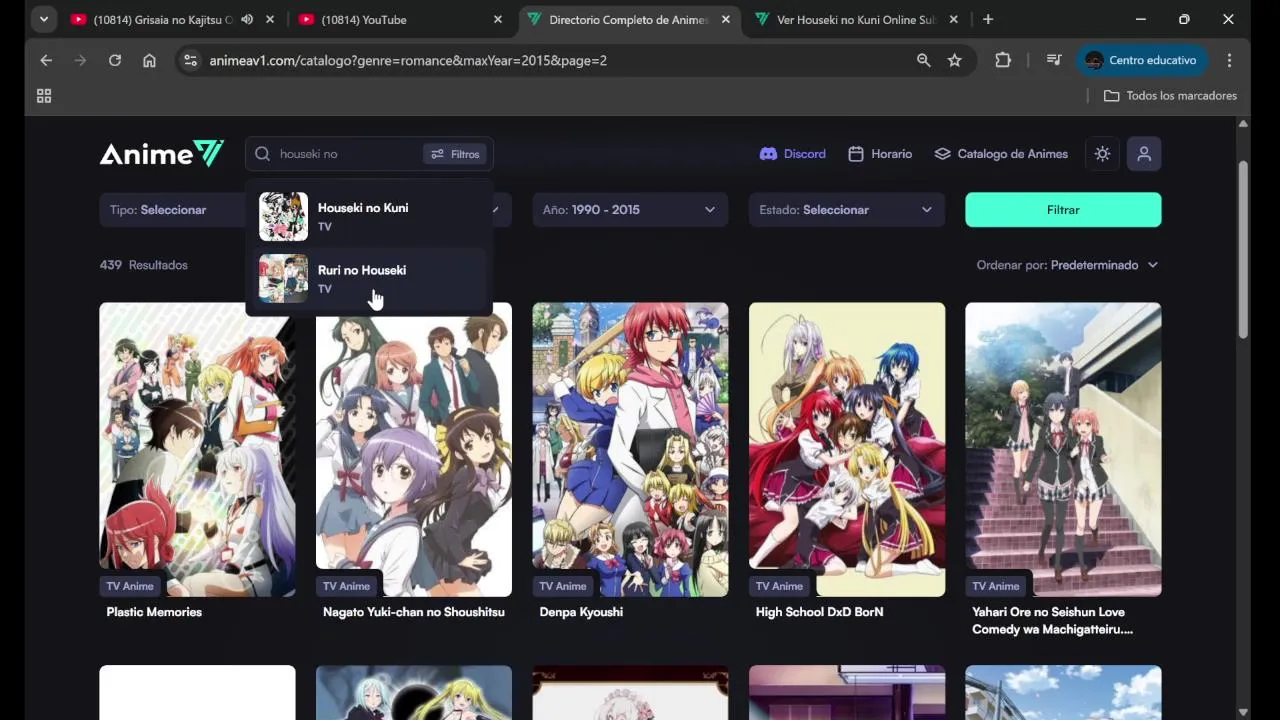This screenshot has height=720, width=1280.
Task: Open the Chrome three-dot menu
Action: [1229, 60]
